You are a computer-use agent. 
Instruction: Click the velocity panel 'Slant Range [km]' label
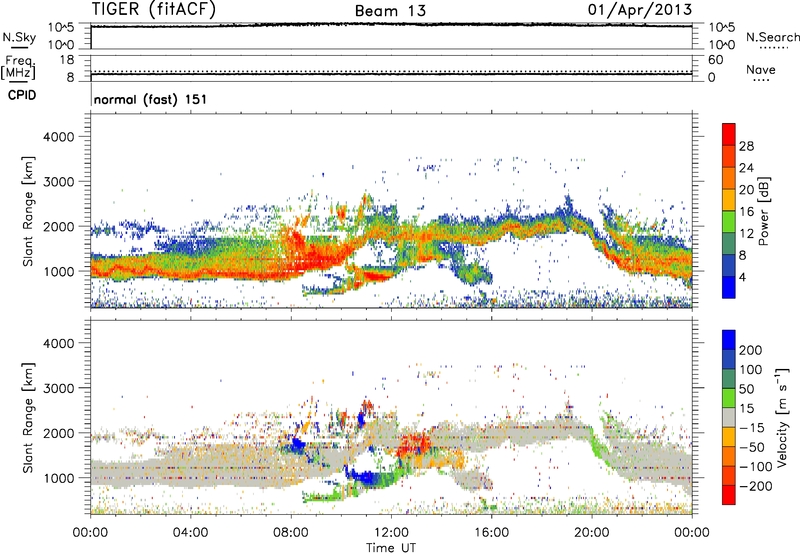coord(28,417)
